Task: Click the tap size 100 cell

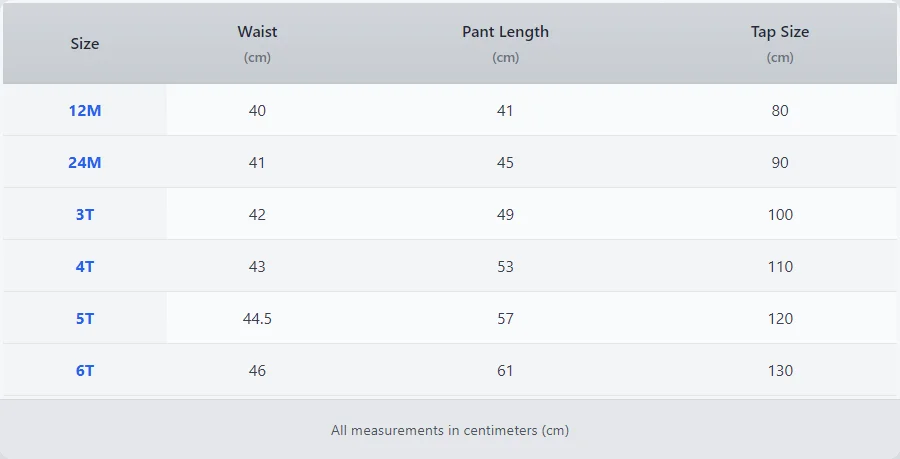Action: 780,215
